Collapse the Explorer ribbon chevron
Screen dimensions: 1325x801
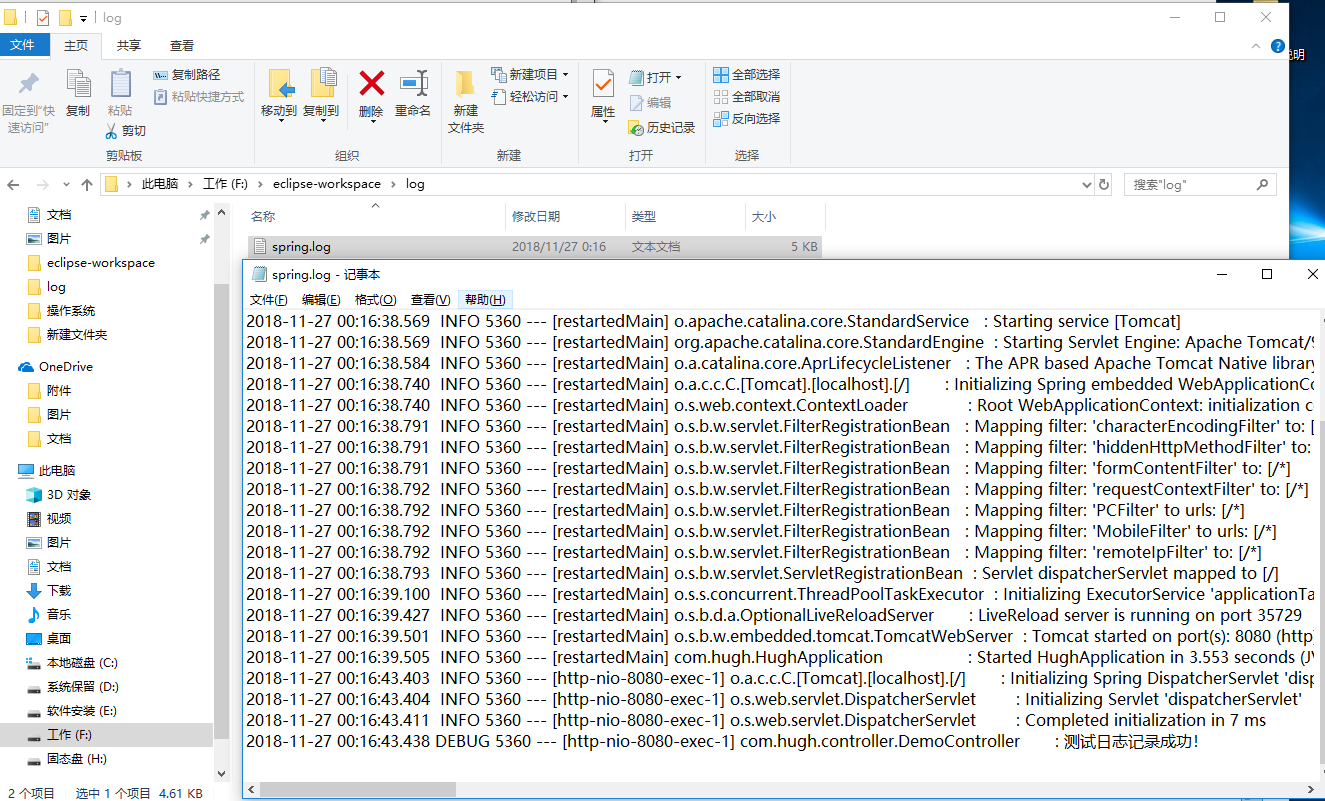pos(1257,46)
